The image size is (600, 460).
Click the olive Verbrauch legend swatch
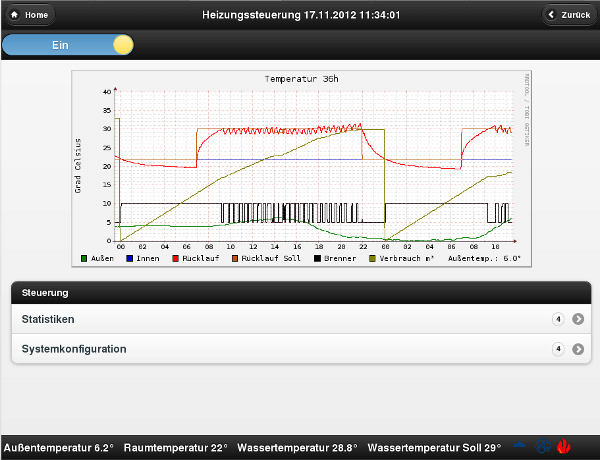point(372,259)
